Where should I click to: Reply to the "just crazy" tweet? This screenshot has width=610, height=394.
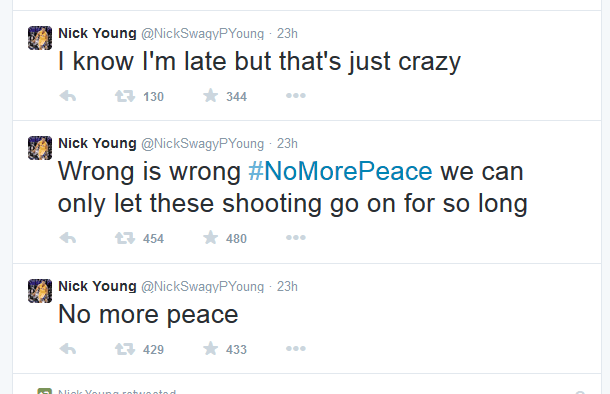tap(68, 96)
